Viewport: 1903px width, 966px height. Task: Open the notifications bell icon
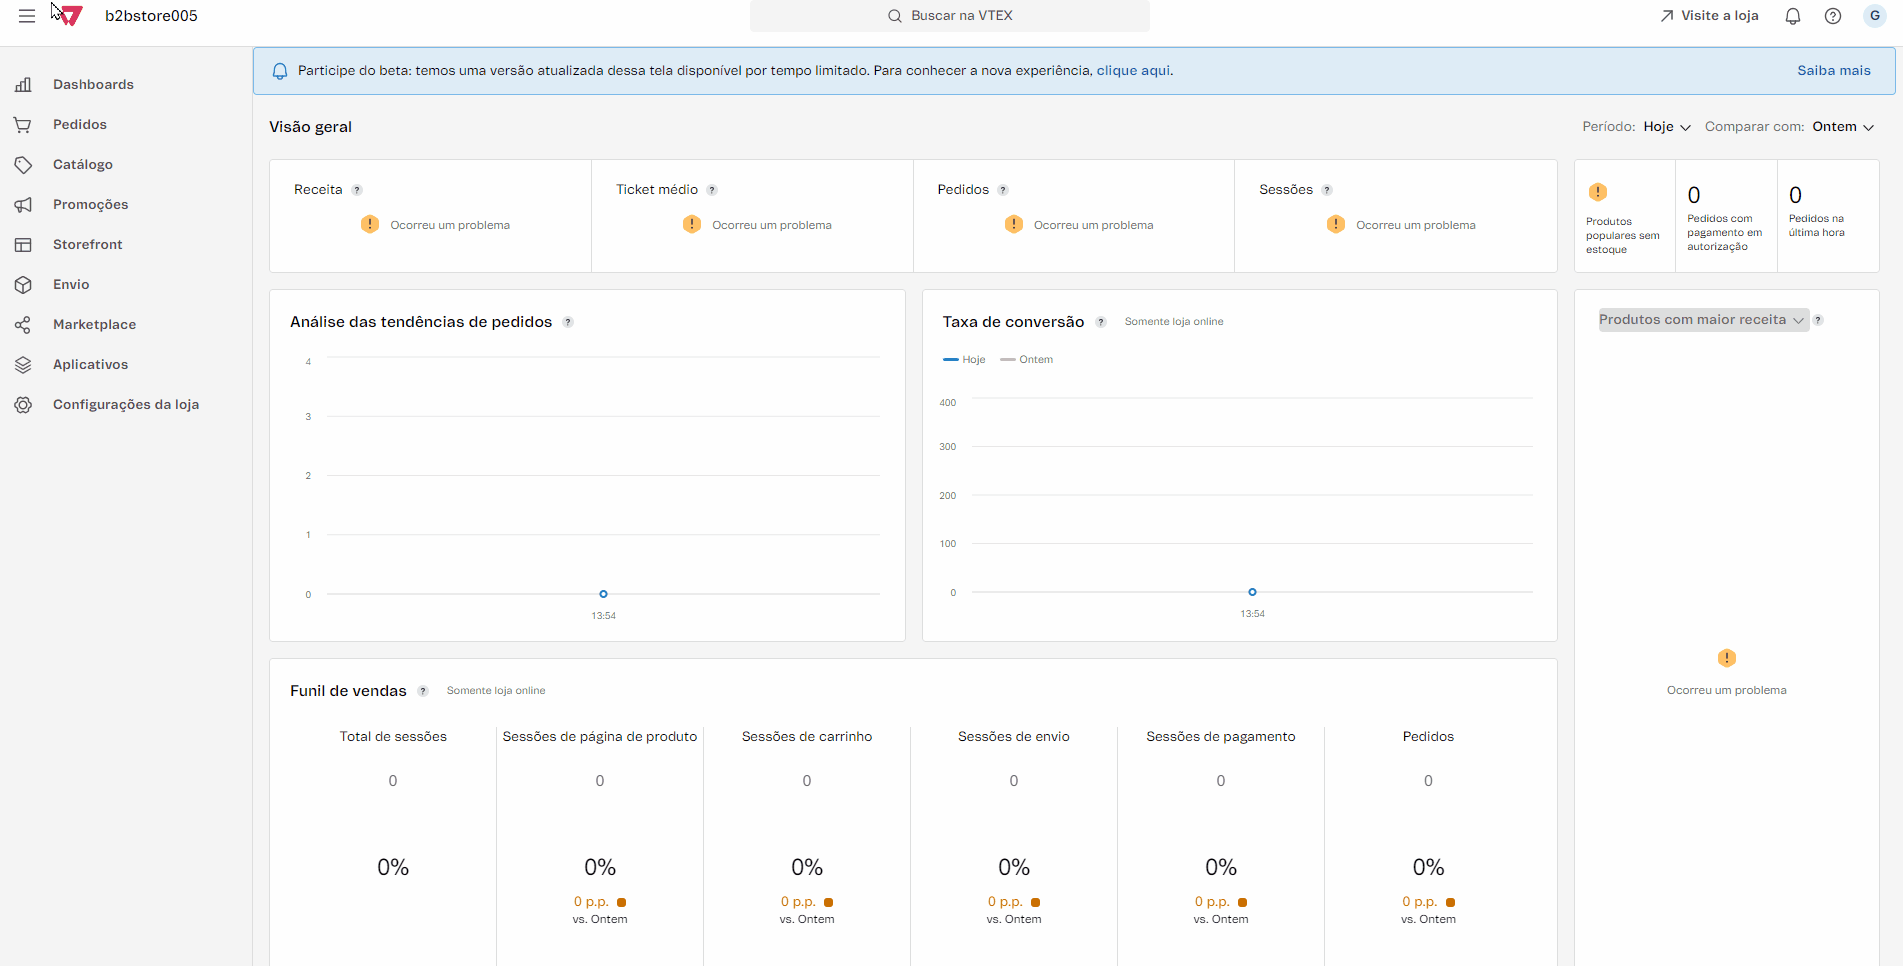tap(1793, 16)
